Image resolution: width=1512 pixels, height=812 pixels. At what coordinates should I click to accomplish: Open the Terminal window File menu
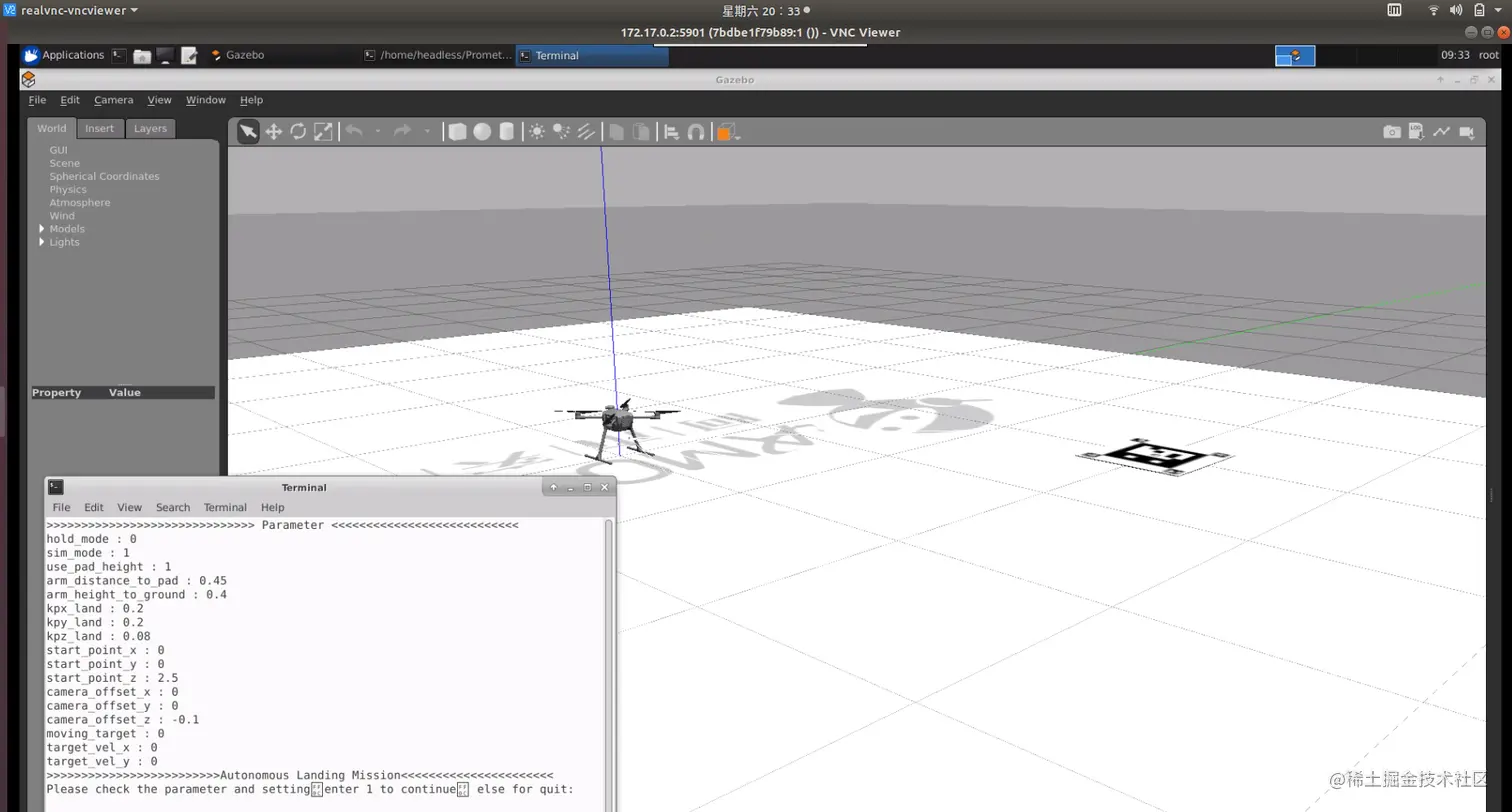pyautogui.click(x=61, y=507)
